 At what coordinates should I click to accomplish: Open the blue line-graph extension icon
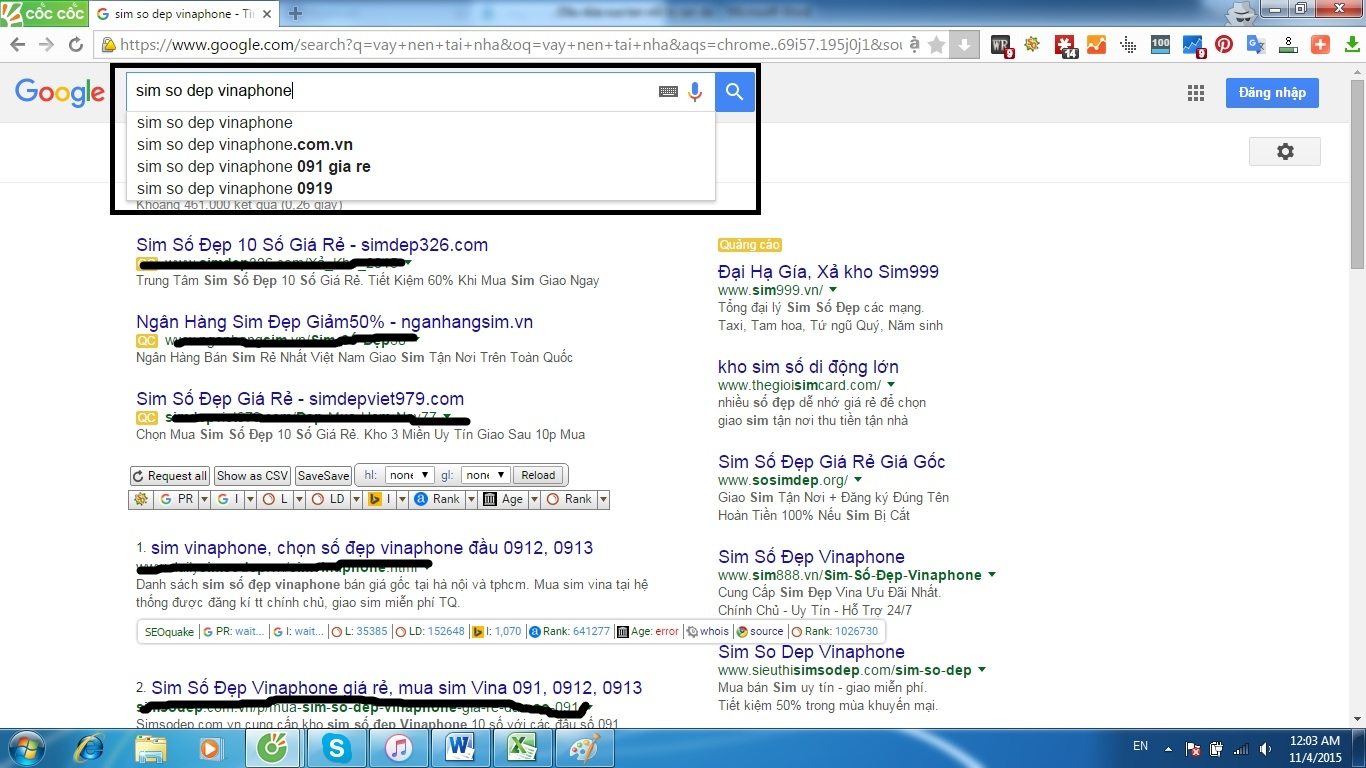1193,45
